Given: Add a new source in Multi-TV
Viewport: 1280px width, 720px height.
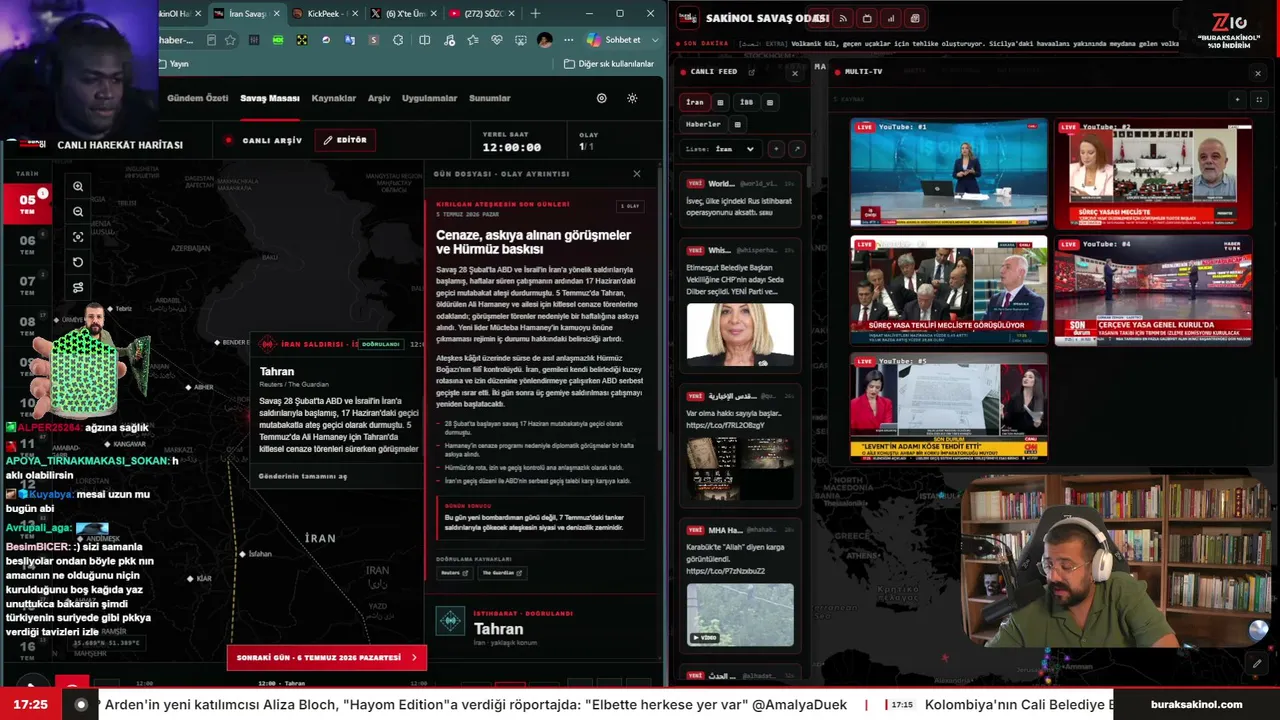Looking at the screenshot, I should (1237, 99).
